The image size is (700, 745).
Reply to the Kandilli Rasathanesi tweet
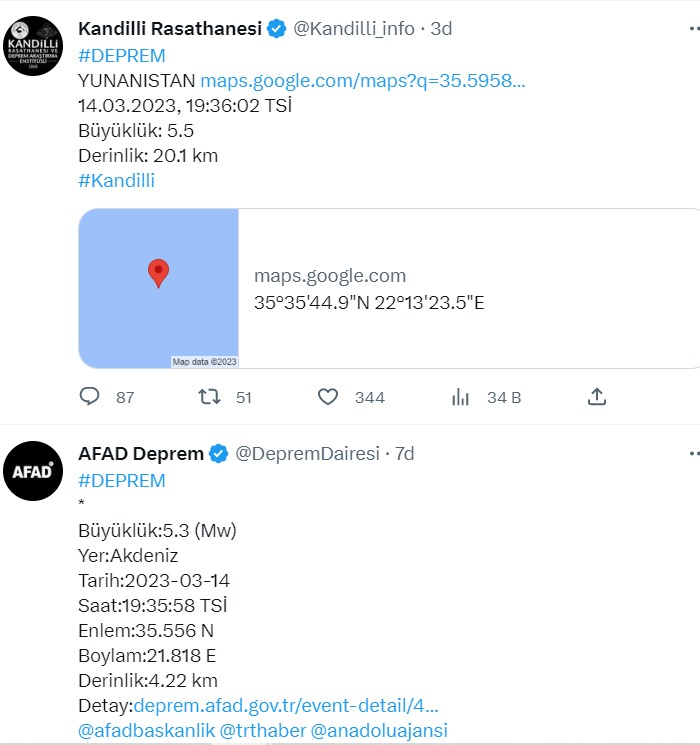tap(89, 397)
